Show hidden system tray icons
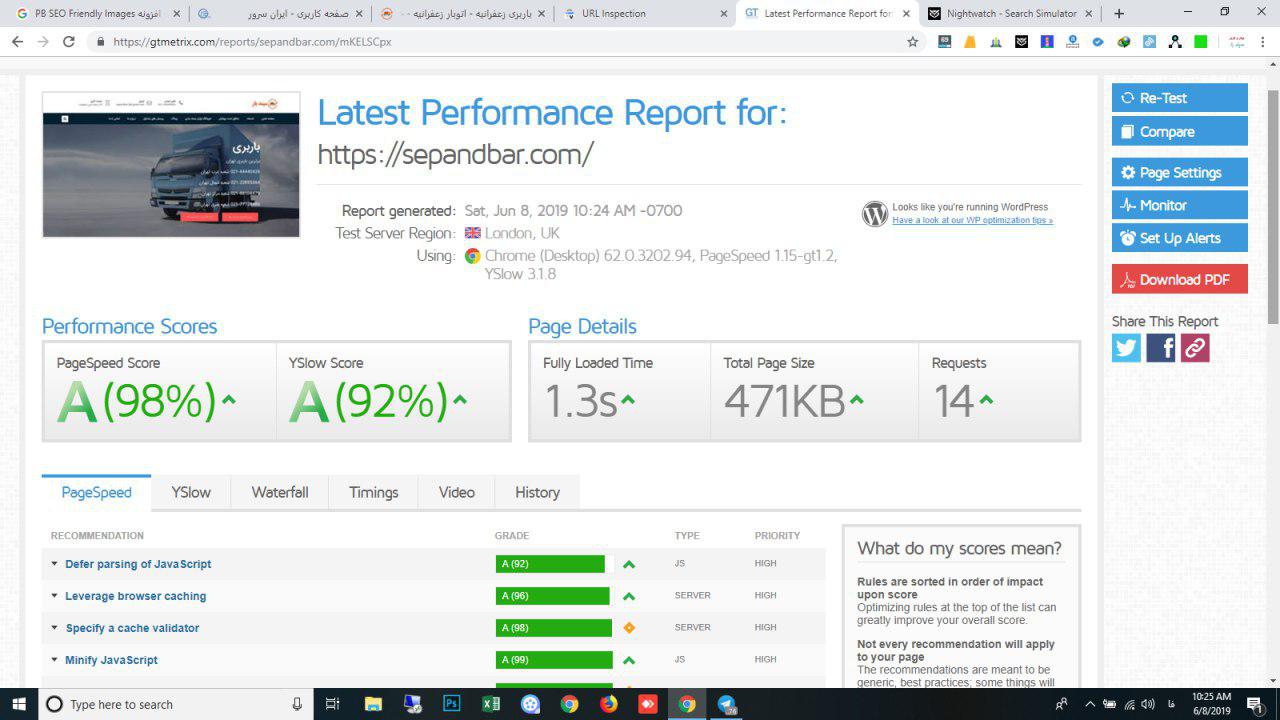This screenshot has height=720, width=1280. click(1090, 704)
